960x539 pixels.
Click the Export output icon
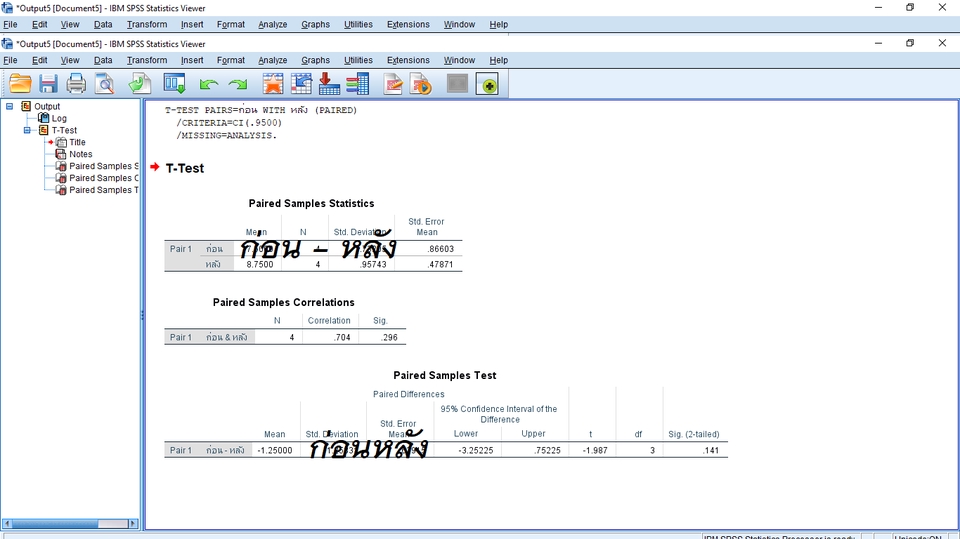click(139, 85)
